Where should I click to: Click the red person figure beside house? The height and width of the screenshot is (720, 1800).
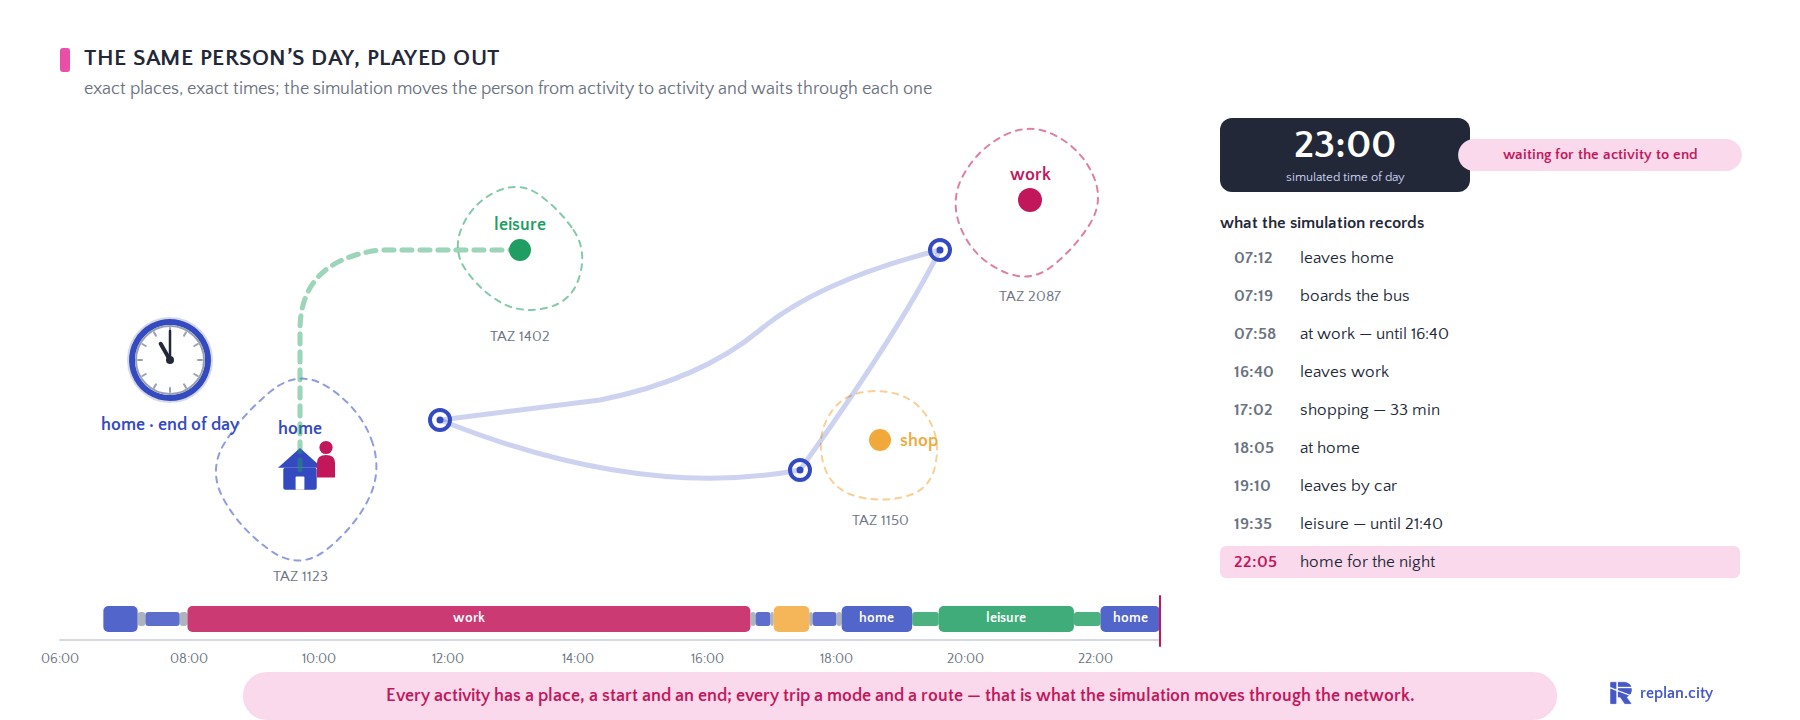[x=326, y=459]
